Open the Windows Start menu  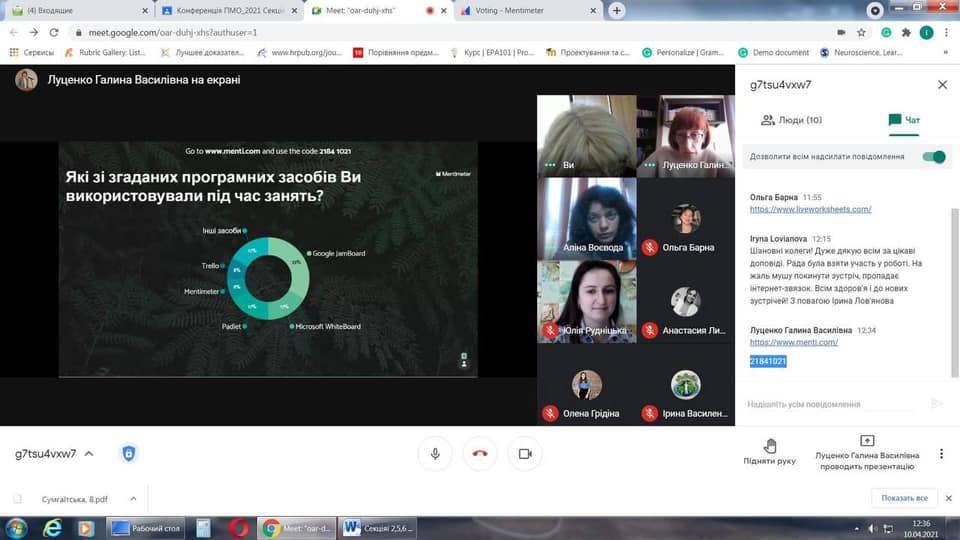(x=17, y=528)
